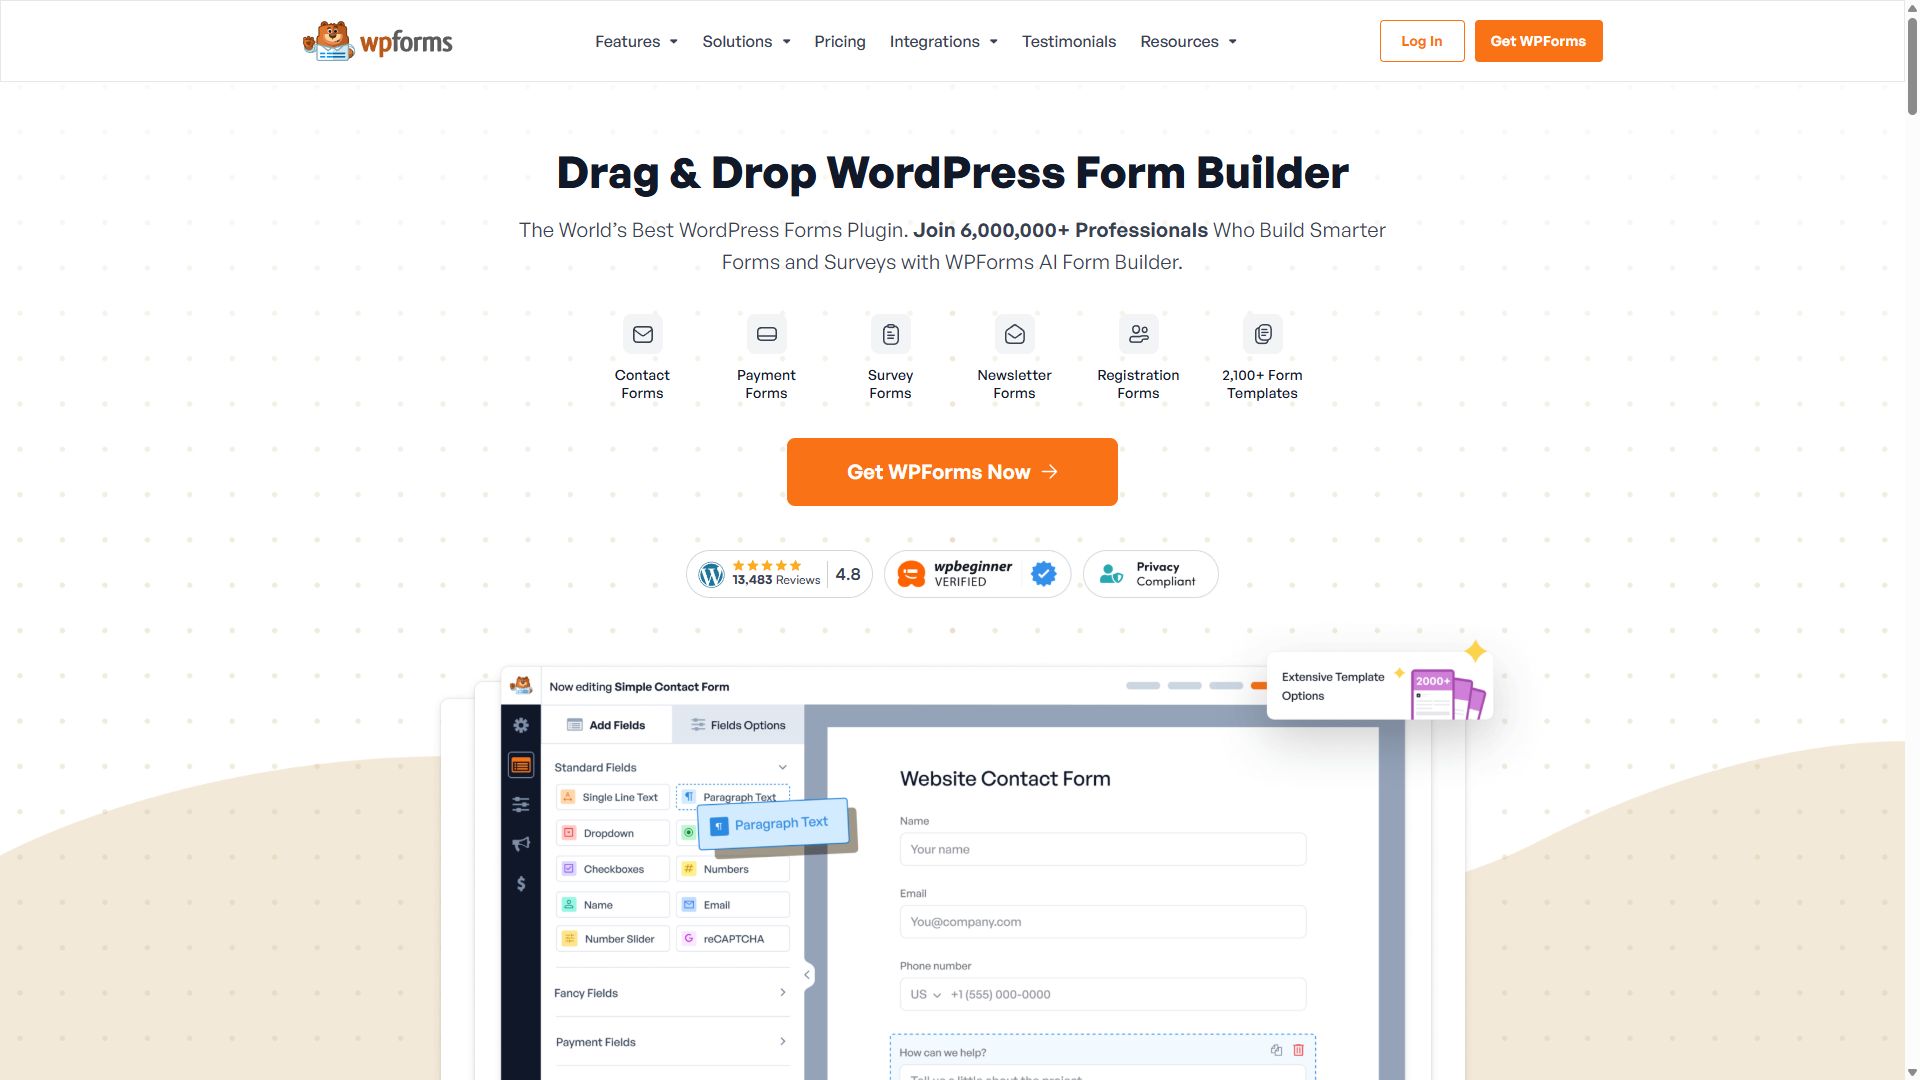1920x1080 pixels.
Task: Click the Survey Forms clipboard icon
Action: click(891, 334)
